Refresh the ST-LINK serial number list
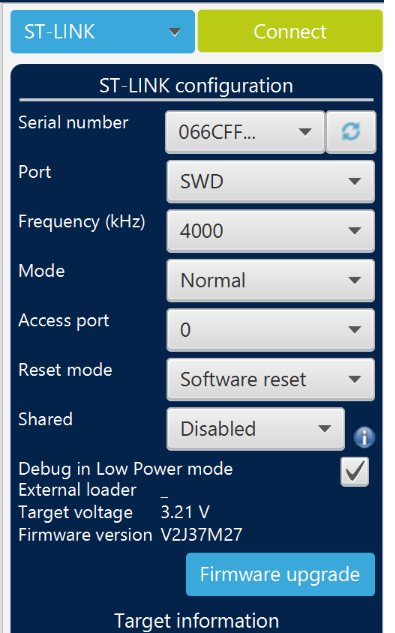The image size is (395, 633). (351, 132)
